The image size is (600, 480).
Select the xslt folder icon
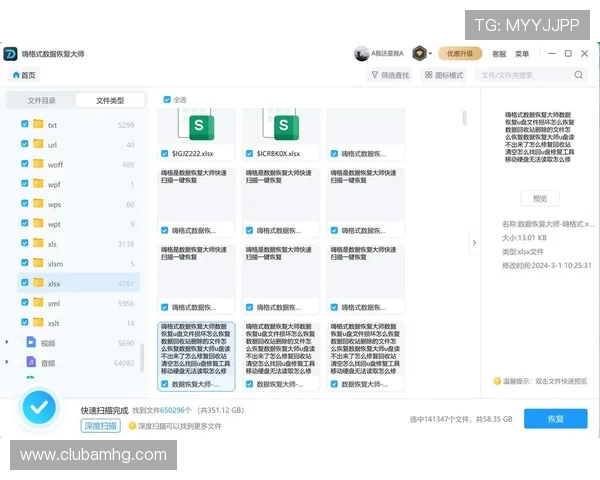pos(38,322)
